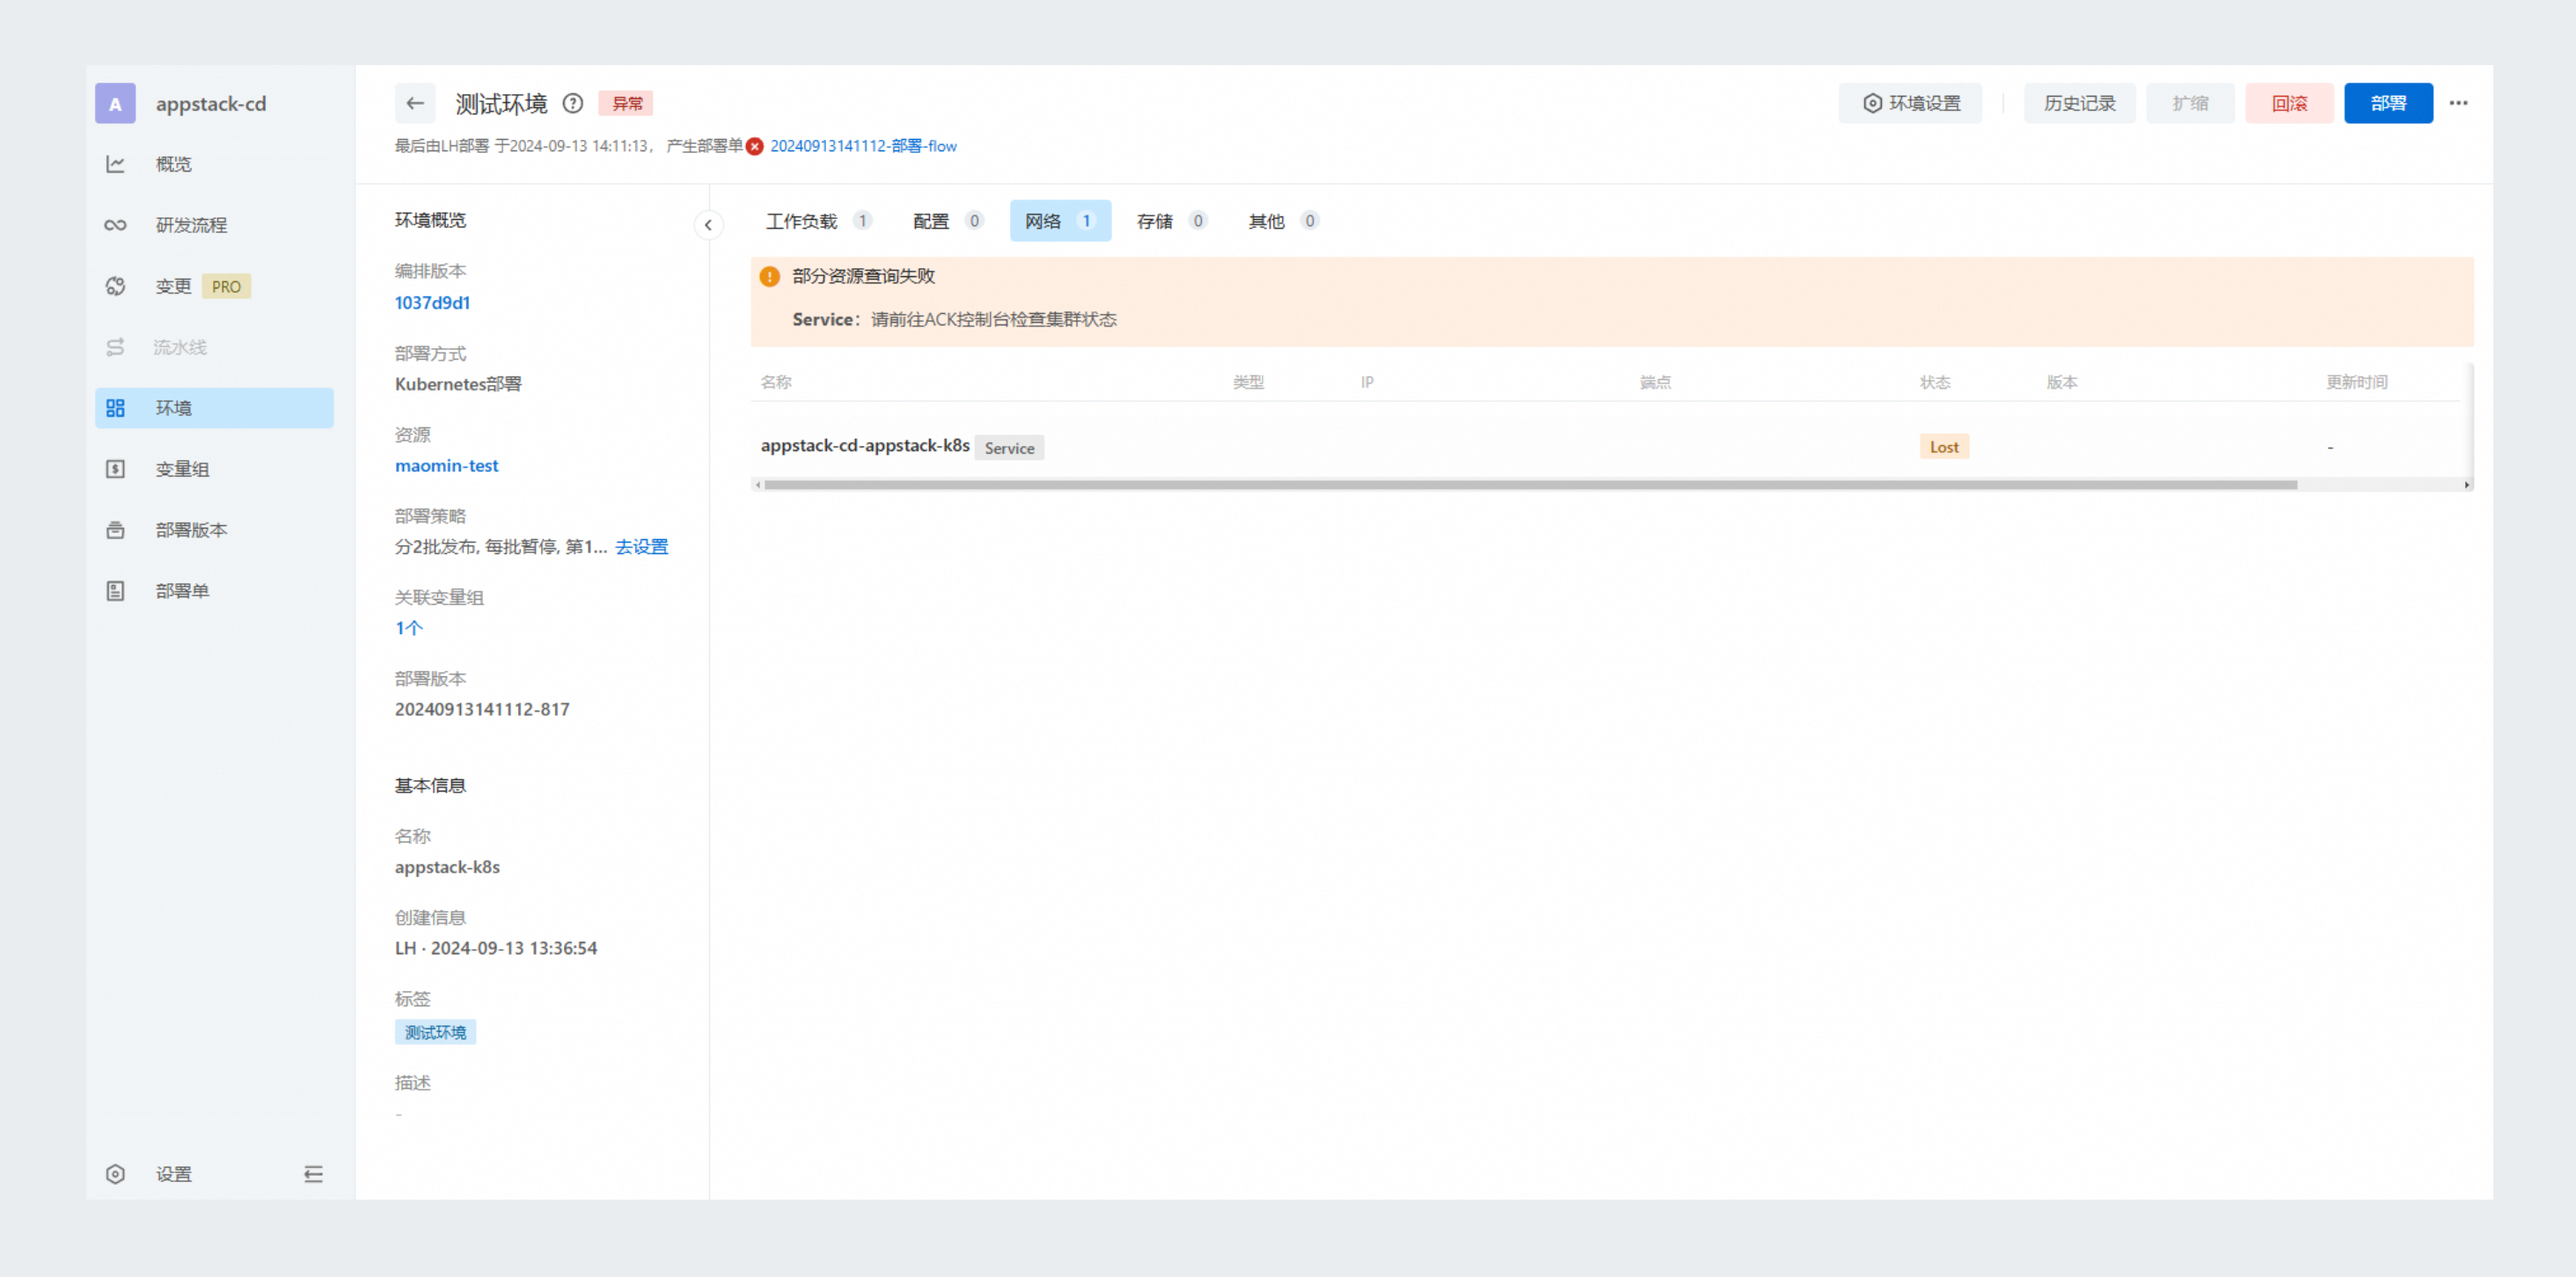2576x1277 pixels.
Task: Click the 变量组 sidebar icon
Action: pyautogui.click(x=115, y=469)
